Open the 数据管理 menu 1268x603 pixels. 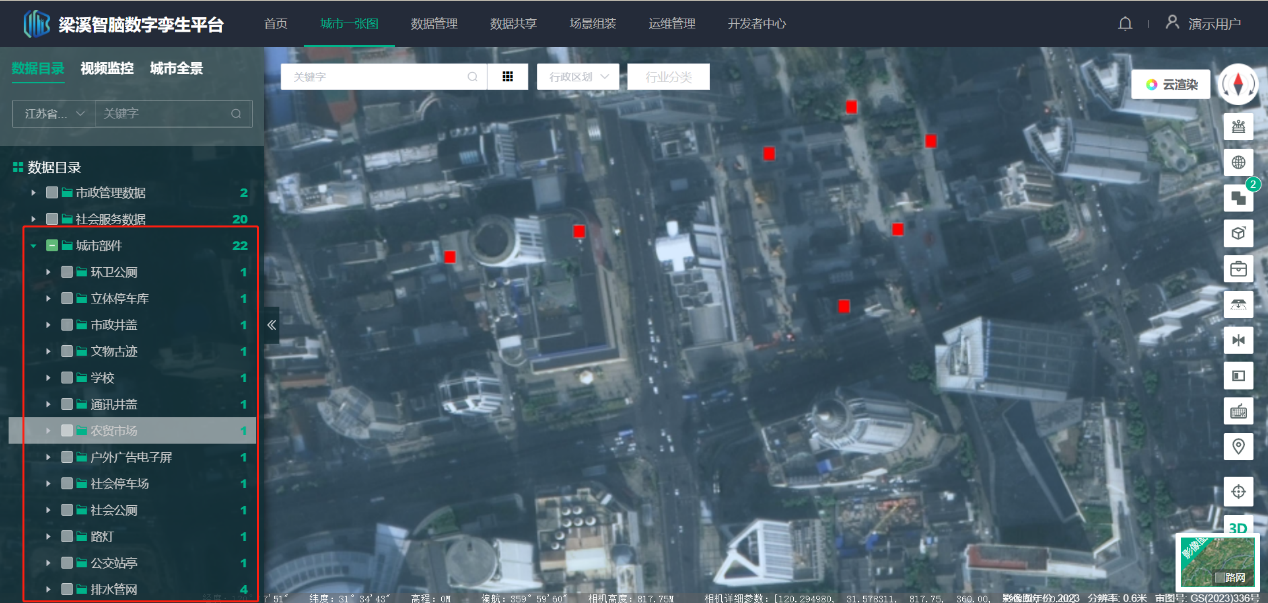tap(434, 24)
